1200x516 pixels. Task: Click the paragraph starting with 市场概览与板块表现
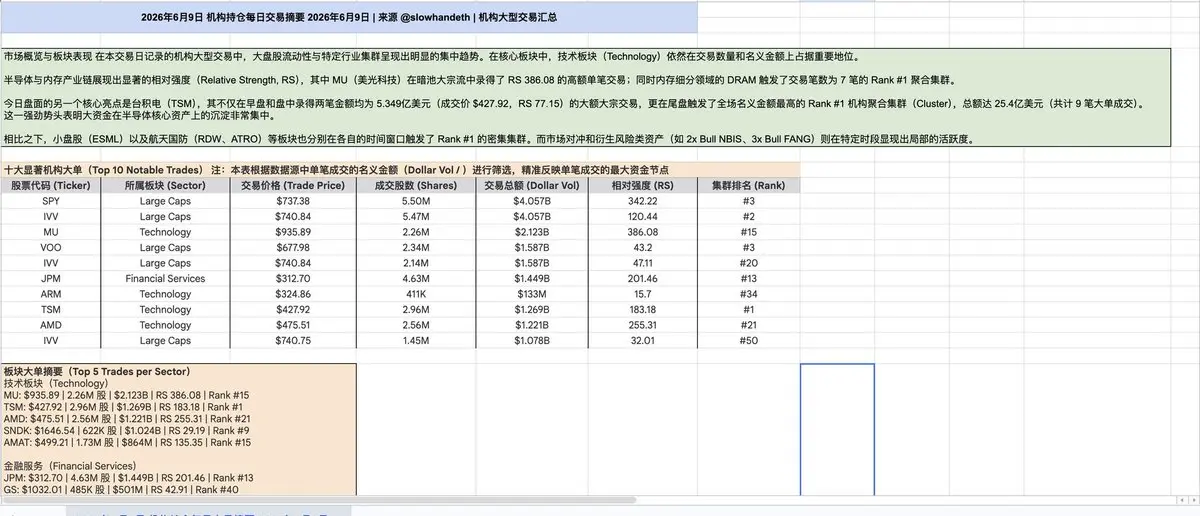[x=431, y=58]
